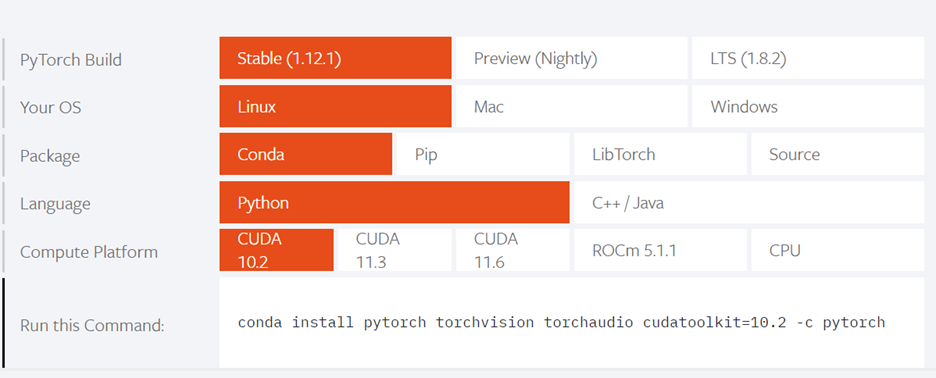Select Source as the package
The image size is (936, 378).
click(x=838, y=154)
